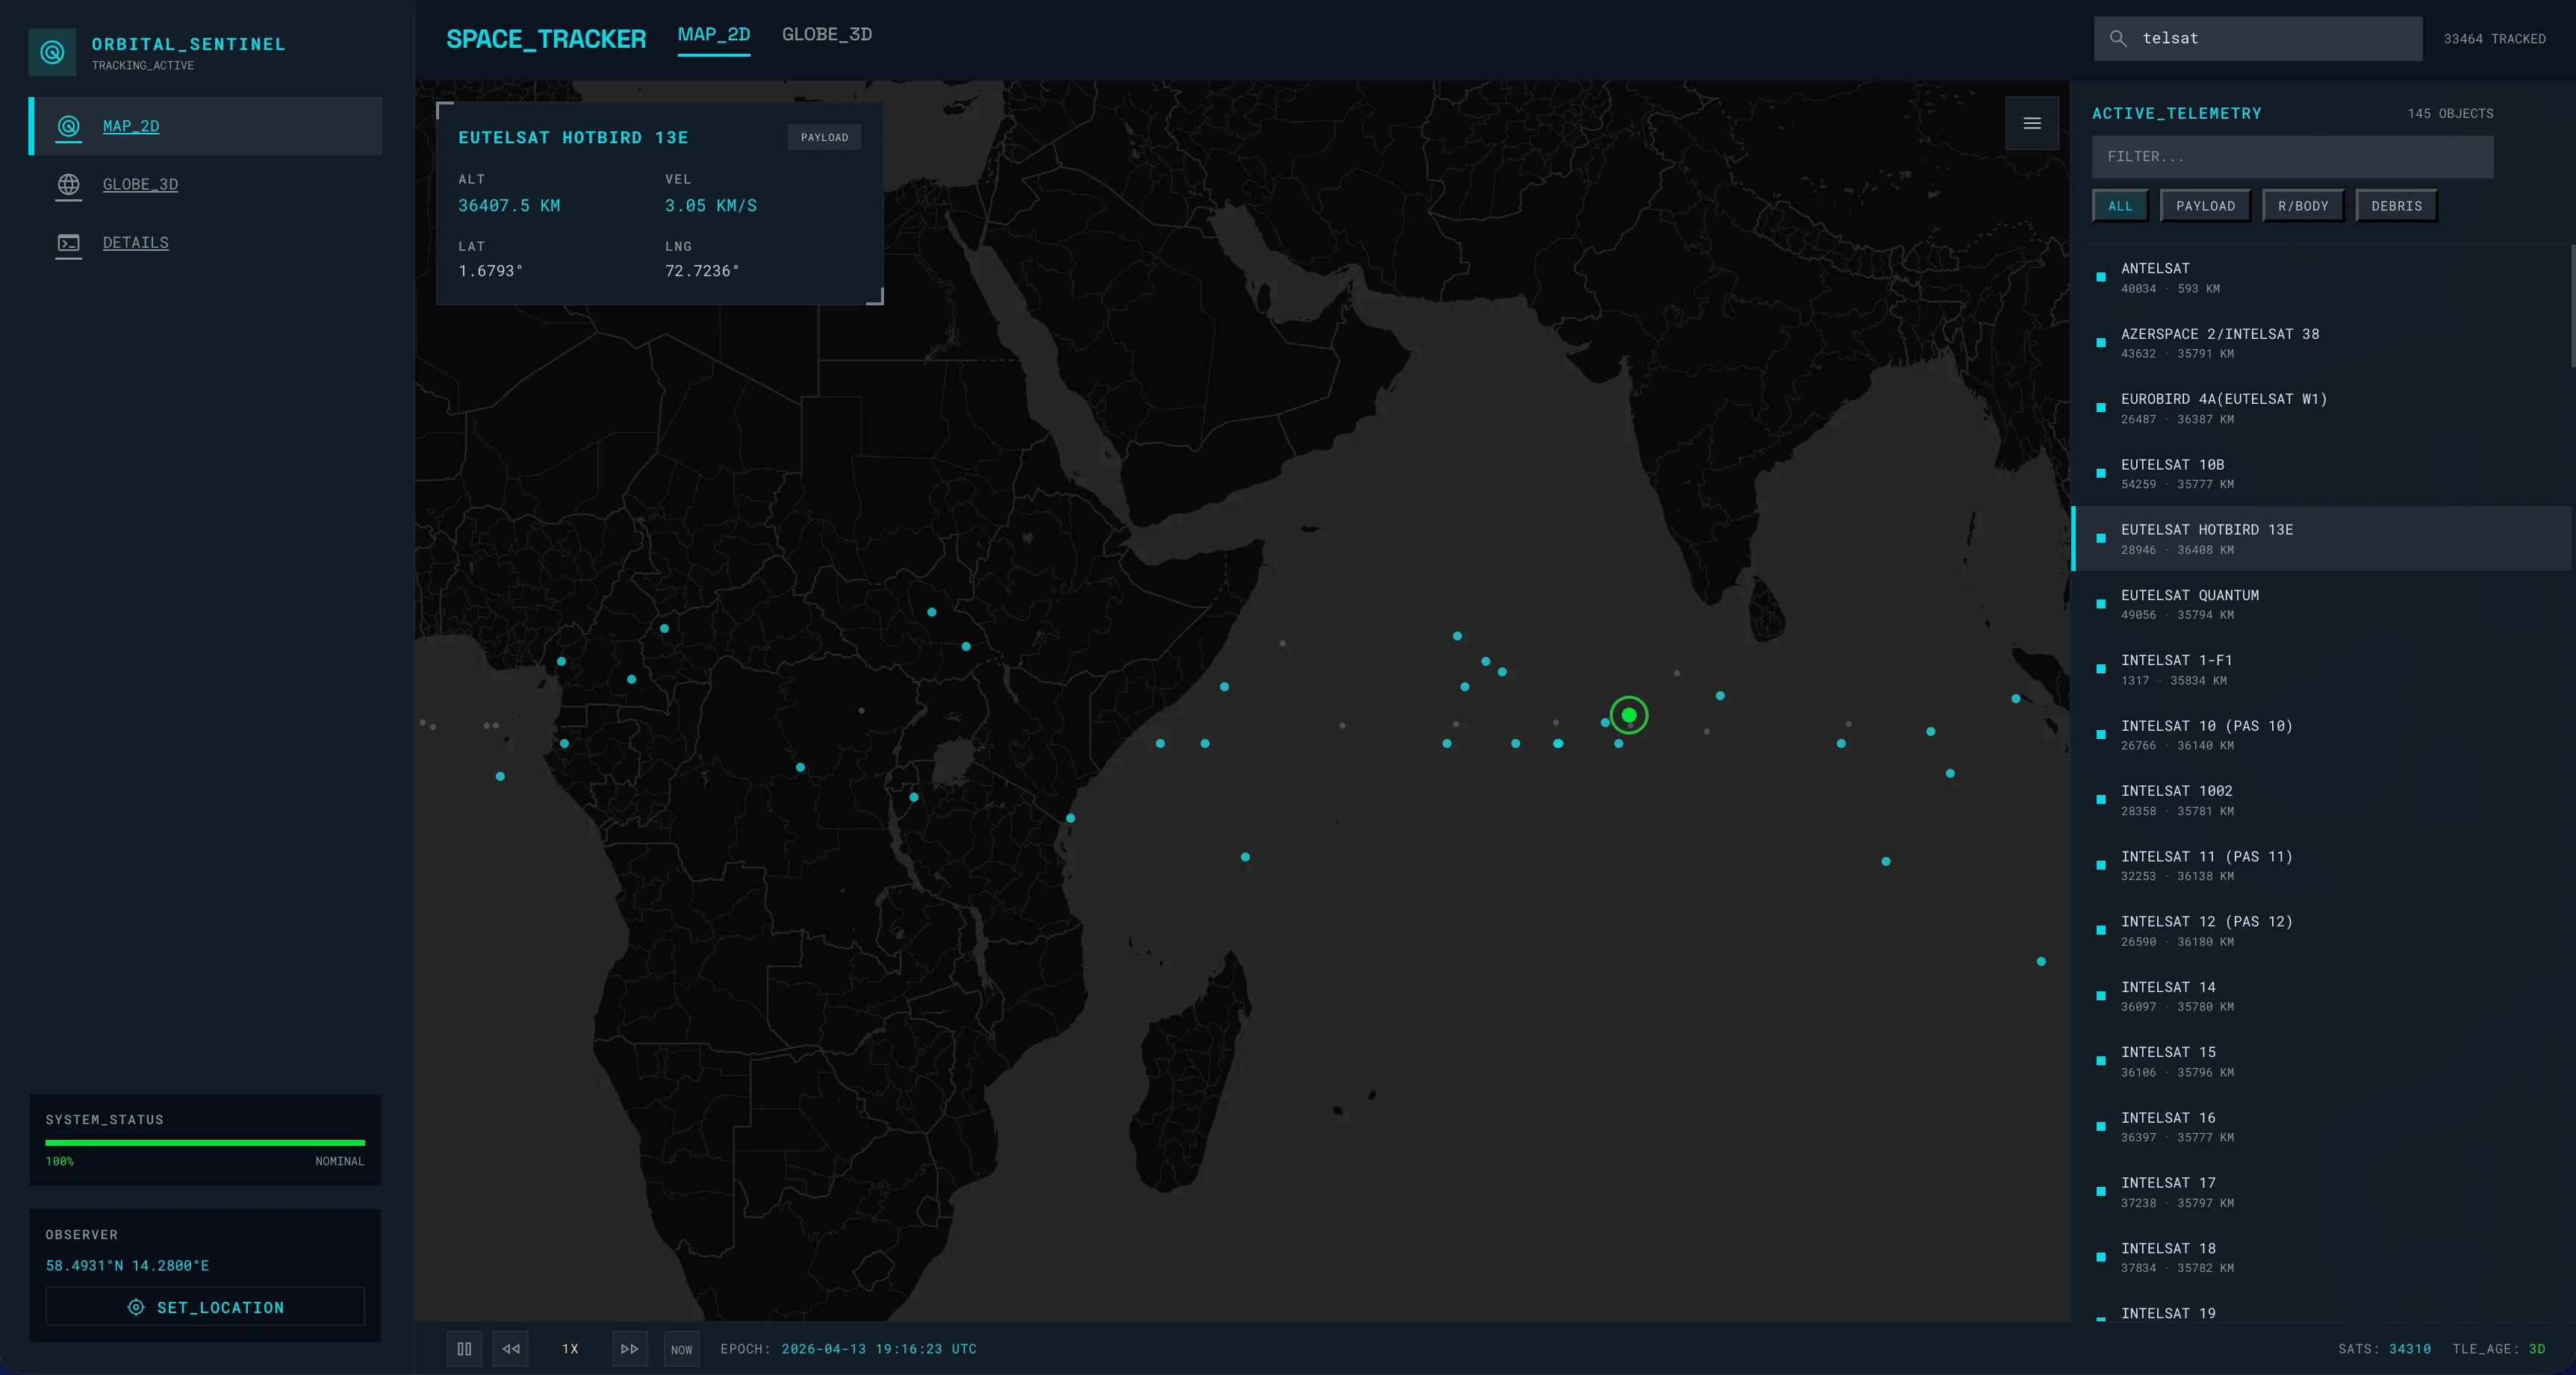2576x1375 pixels.
Task: Select INTELSAT 16 entry
Action: point(2320,1127)
